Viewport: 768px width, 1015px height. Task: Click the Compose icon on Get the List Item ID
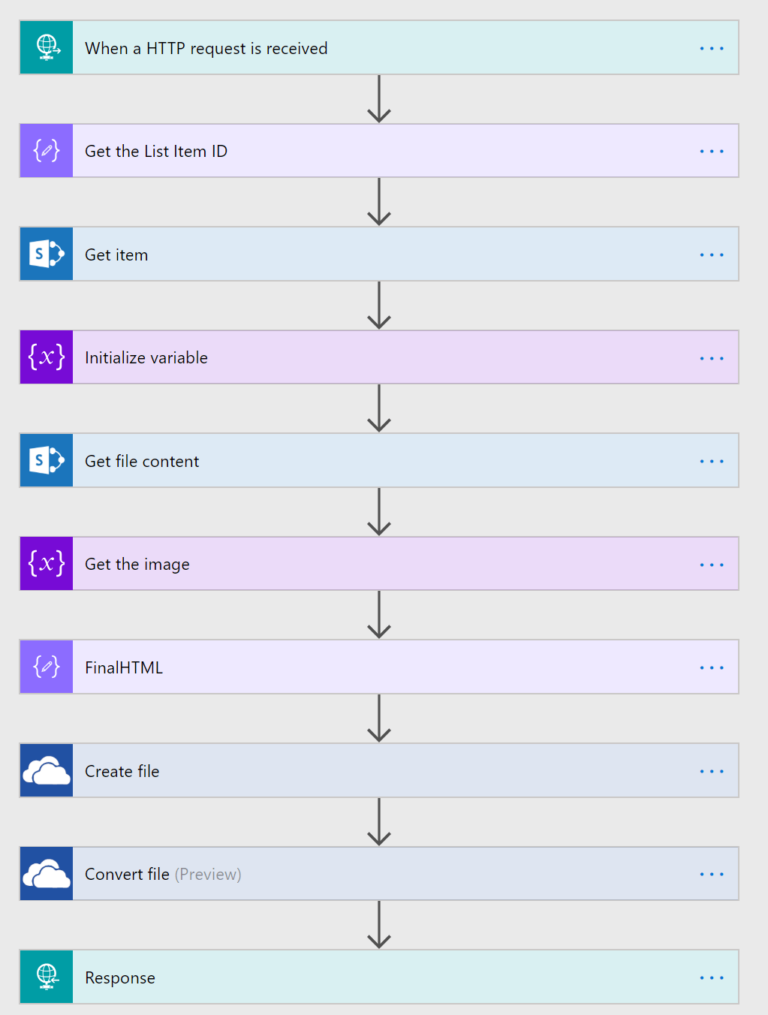(x=45, y=150)
